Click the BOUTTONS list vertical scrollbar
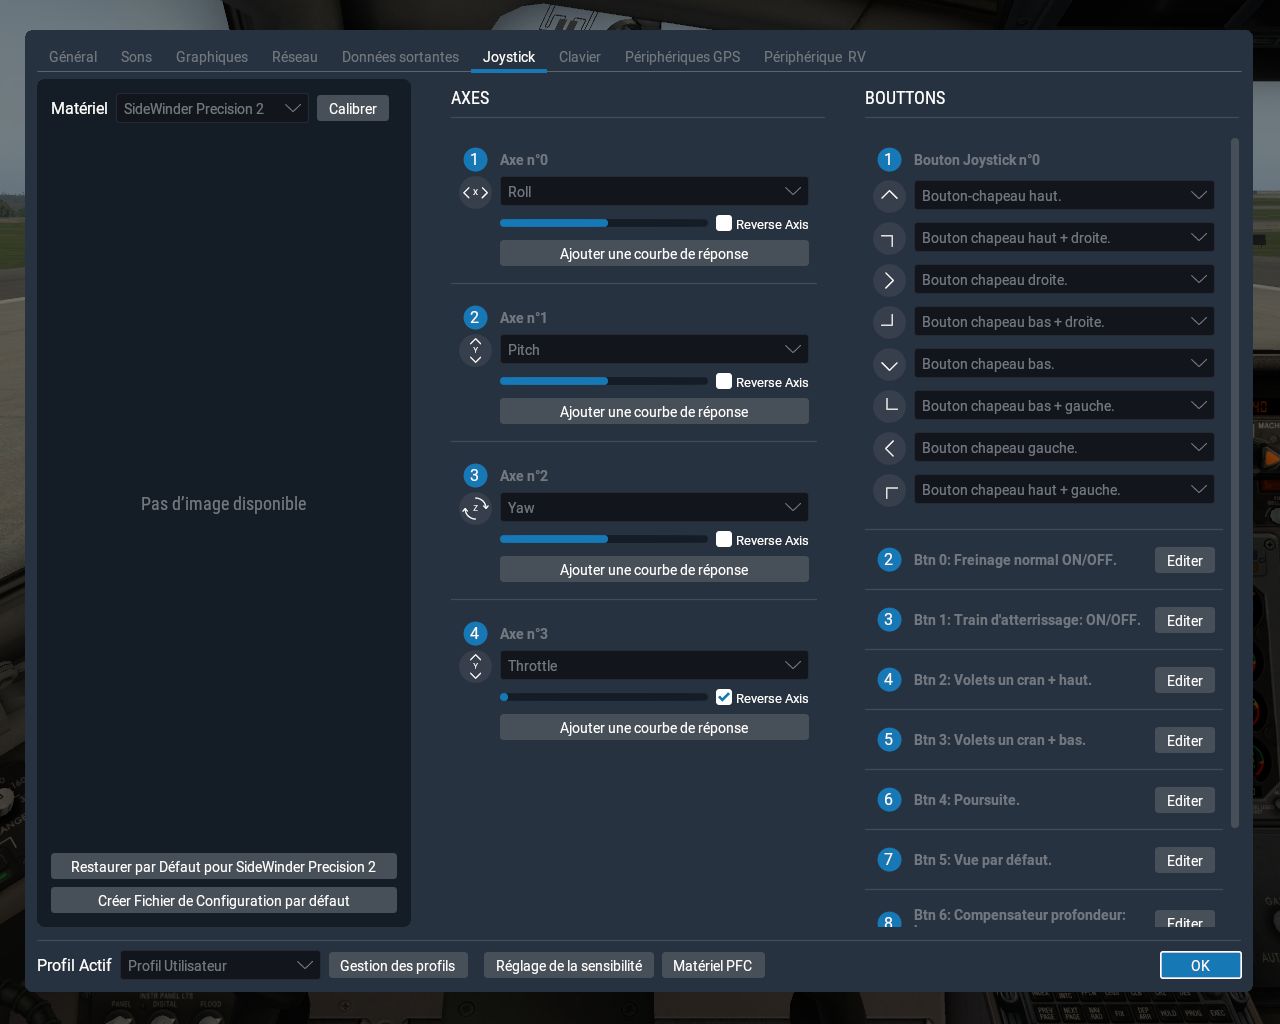This screenshot has width=1280, height=1024. coord(1234,483)
